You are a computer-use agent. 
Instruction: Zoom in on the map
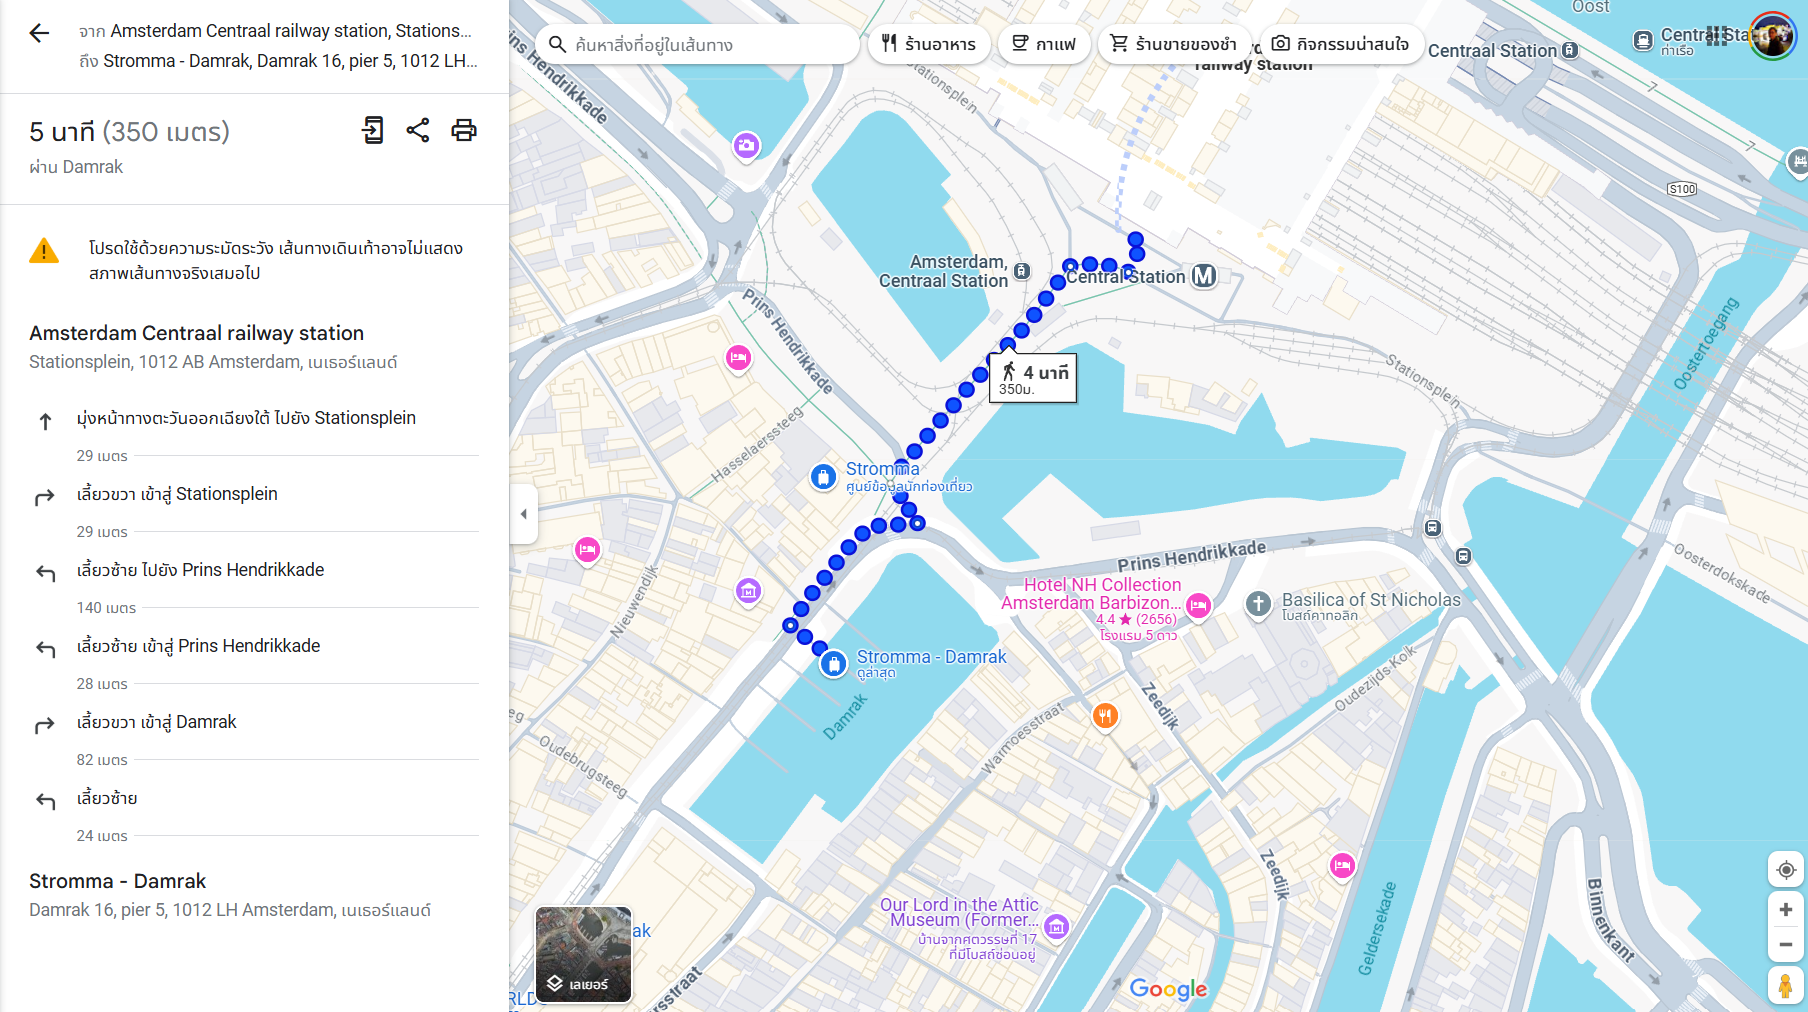click(x=1785, y=910)
